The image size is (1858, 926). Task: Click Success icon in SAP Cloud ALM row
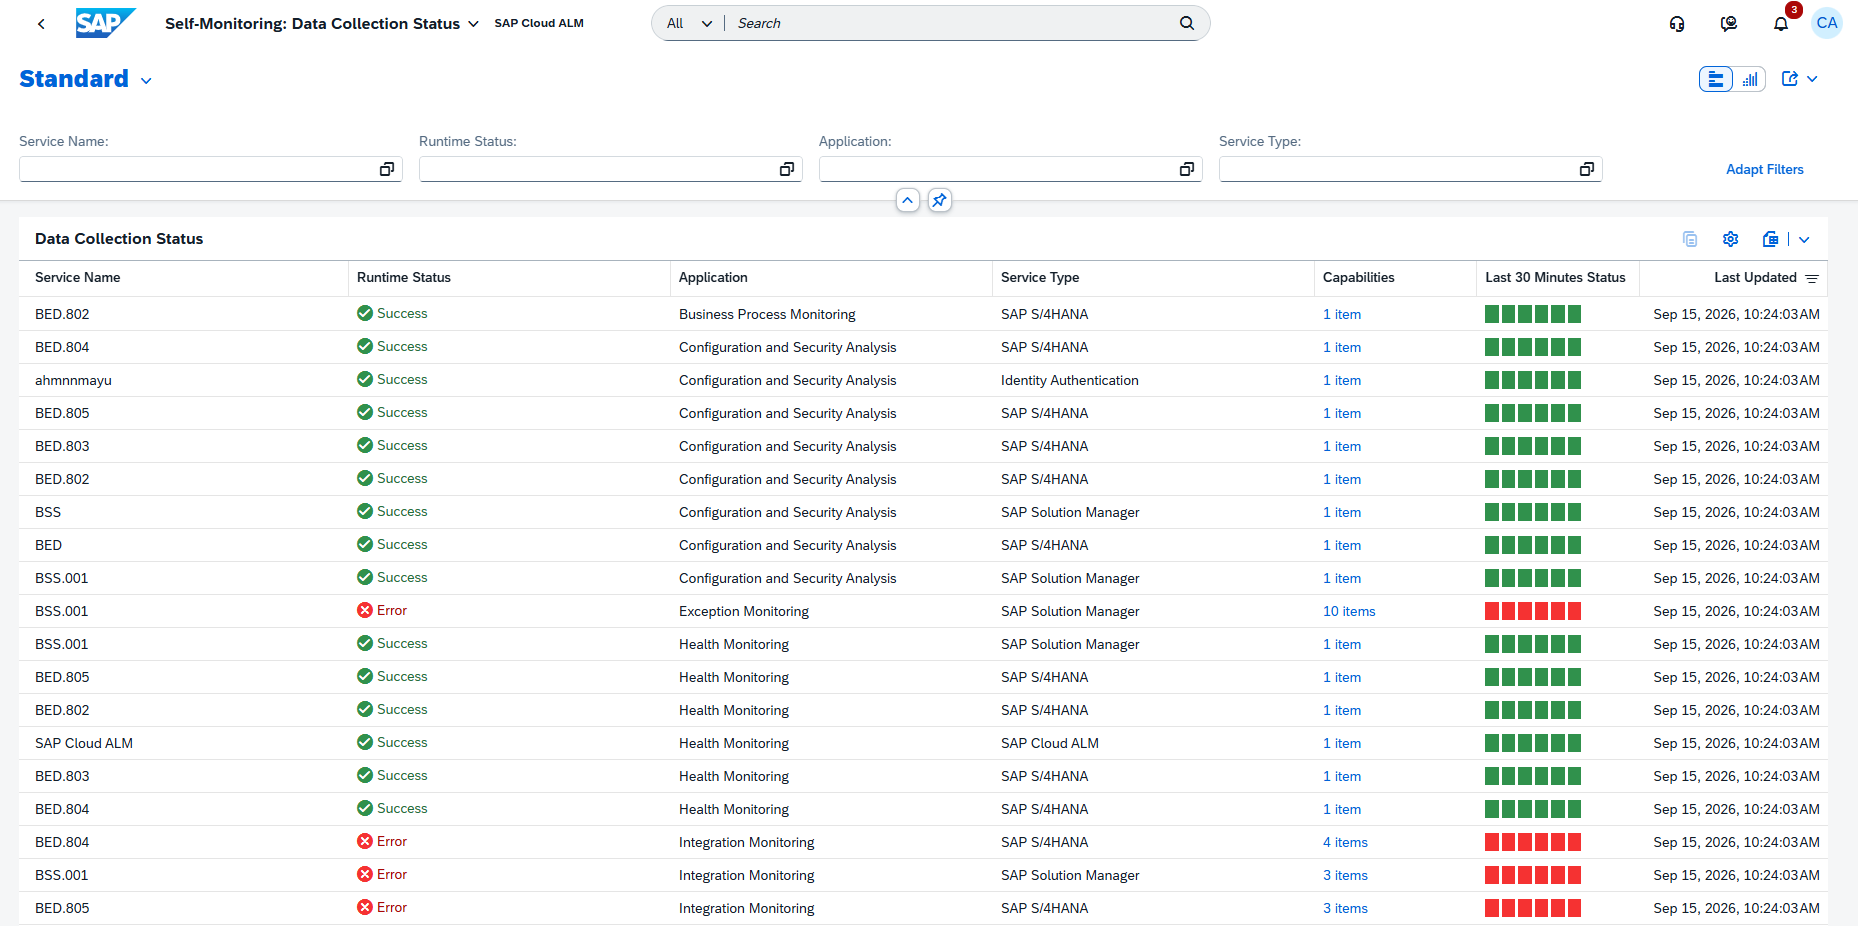coord(365,742)
